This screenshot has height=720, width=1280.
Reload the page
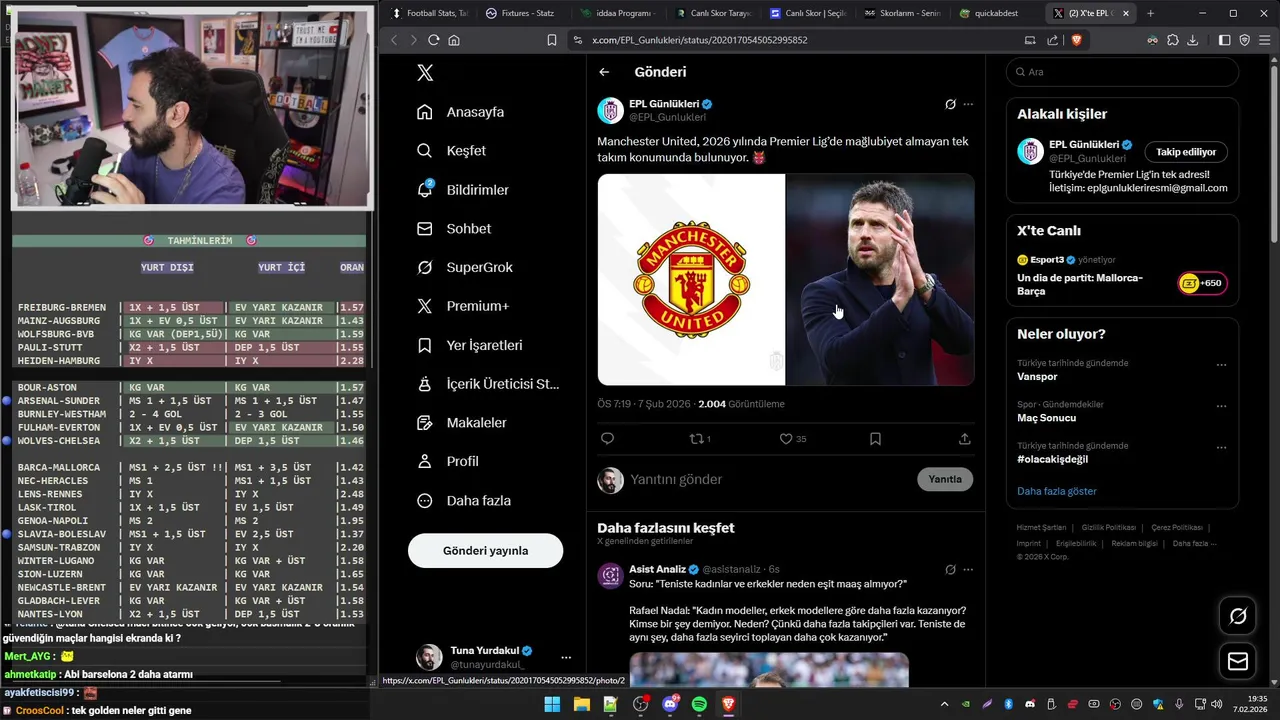[x=433, y=40]
